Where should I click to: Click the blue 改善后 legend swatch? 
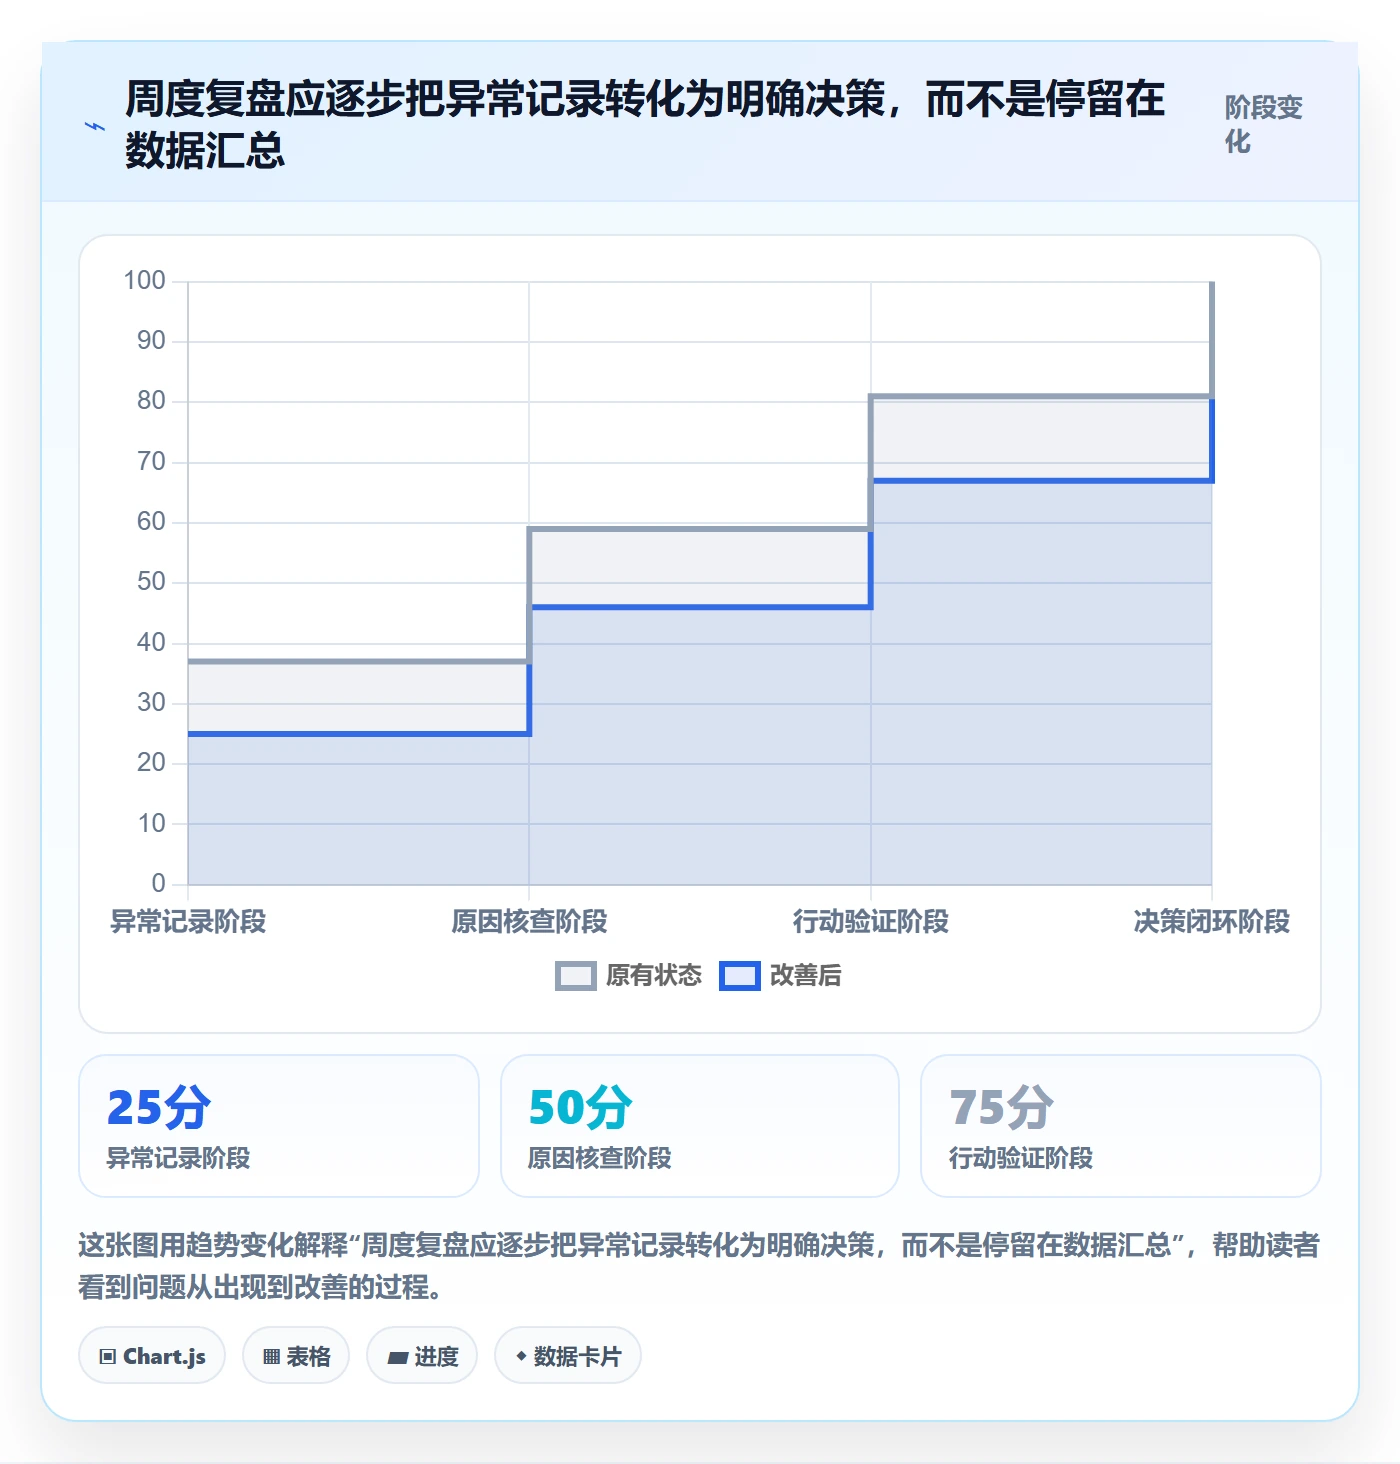[740, 976]
